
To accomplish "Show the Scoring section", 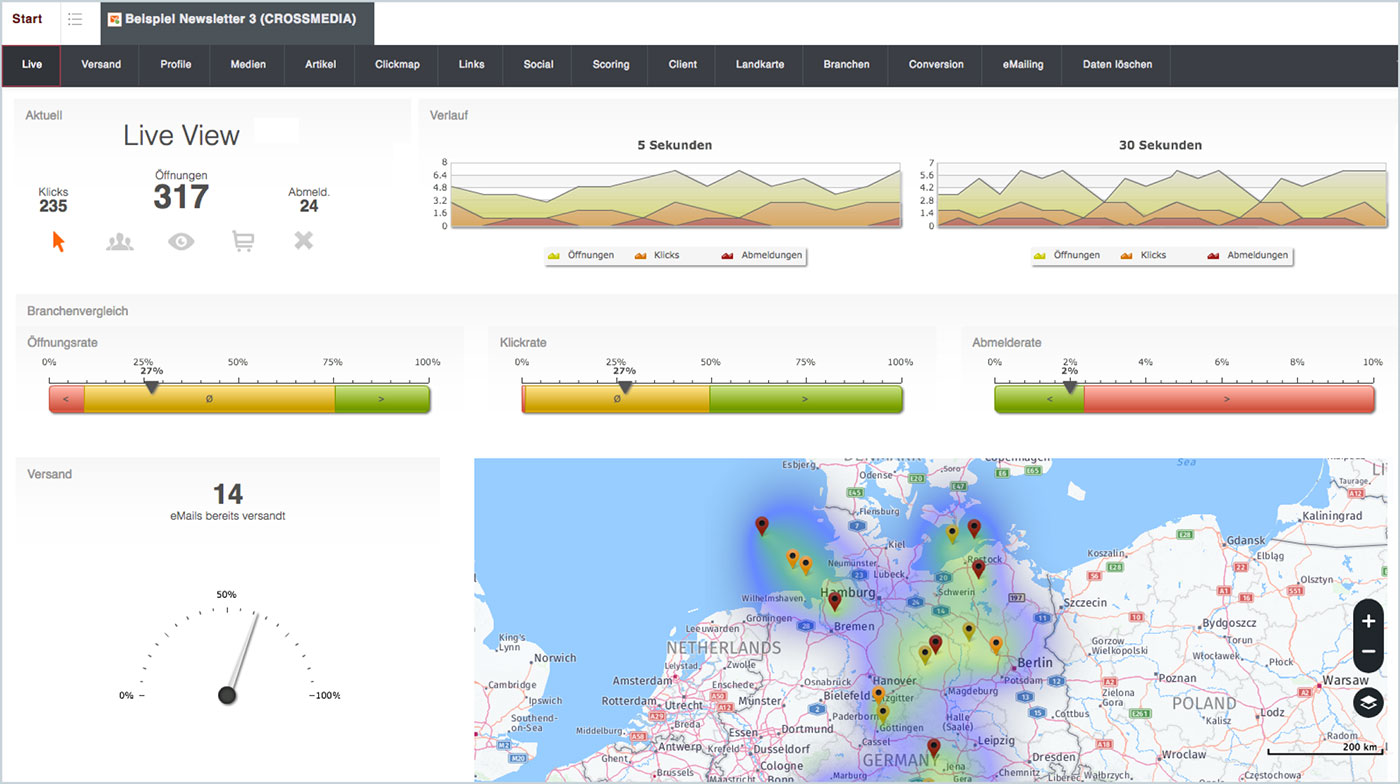I will (x=611, y=65).
